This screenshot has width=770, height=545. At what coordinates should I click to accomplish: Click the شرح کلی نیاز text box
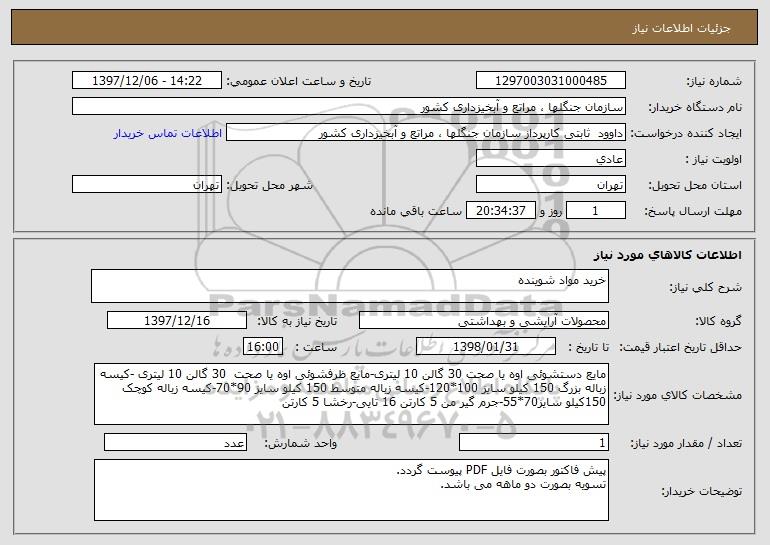point(350,286)
